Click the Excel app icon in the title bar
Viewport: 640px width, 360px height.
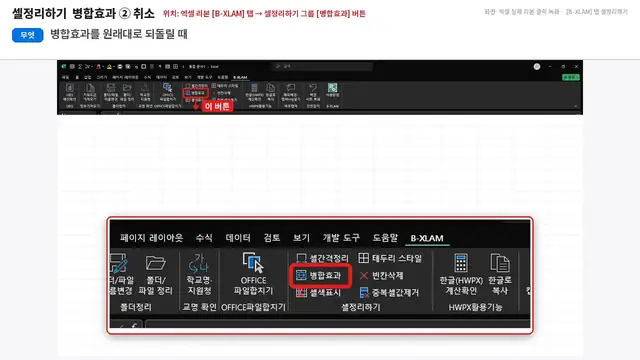click(x=64, y=67)
